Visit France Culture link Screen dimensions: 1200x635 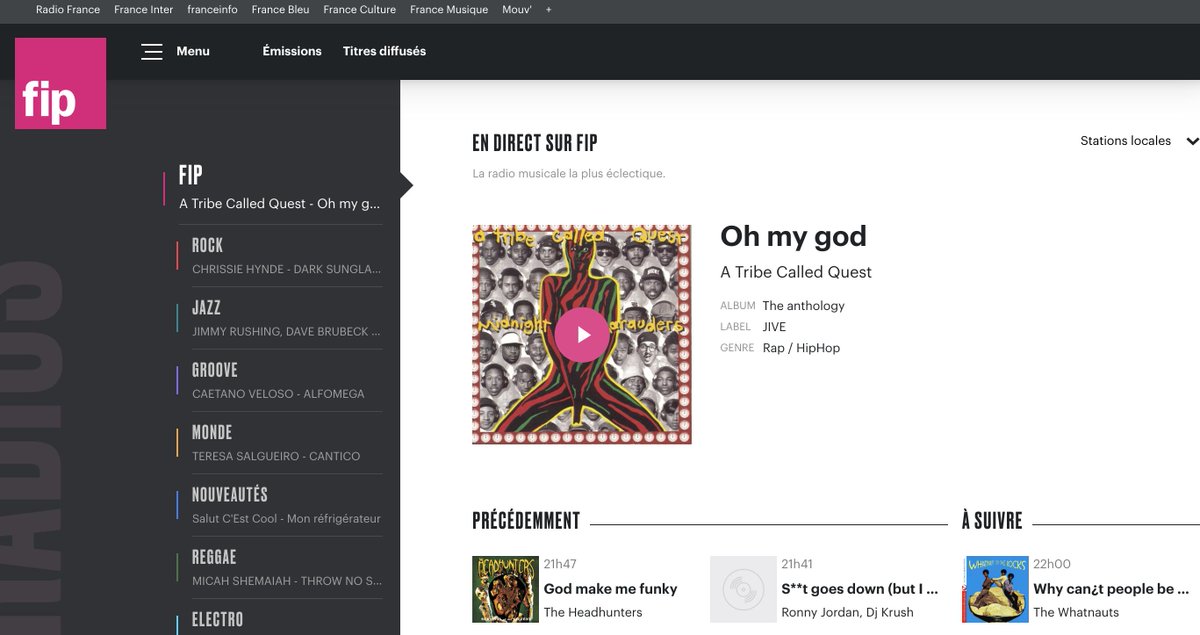click(360, 10)
